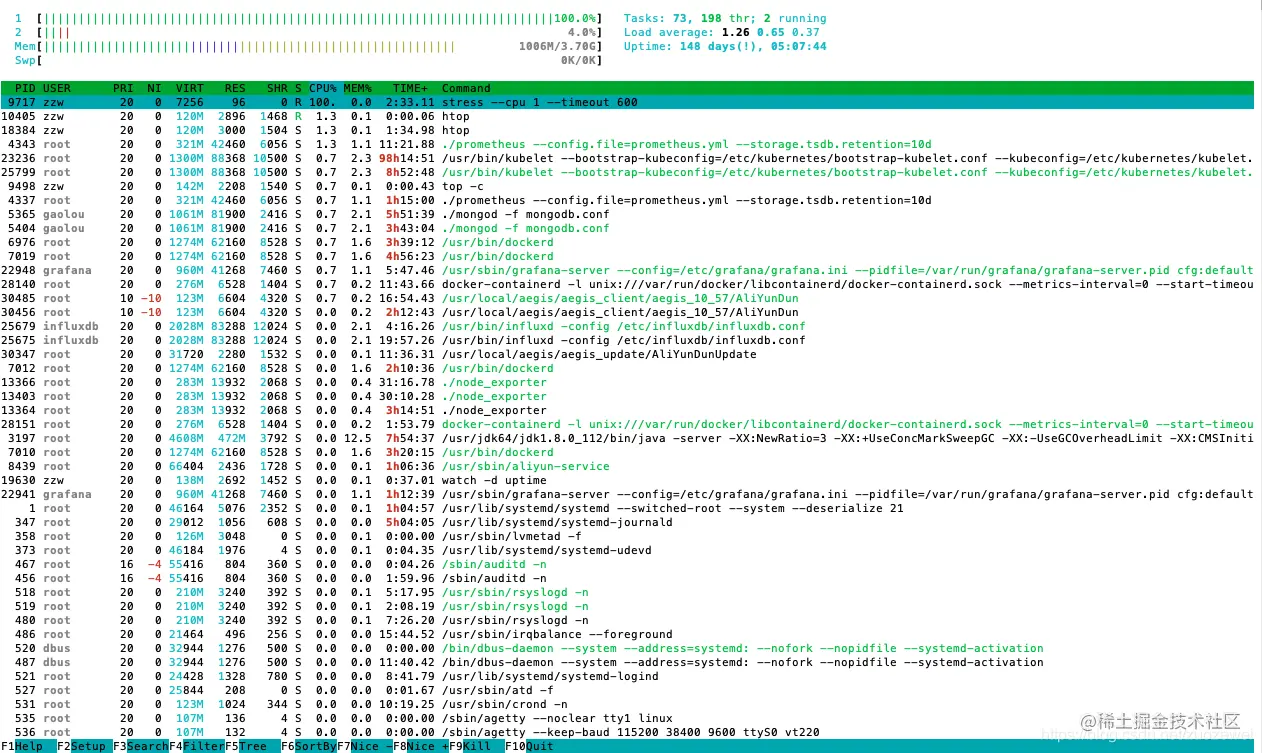
Task: Open F2 Setup in the function bar
Action: pos(84,746)
